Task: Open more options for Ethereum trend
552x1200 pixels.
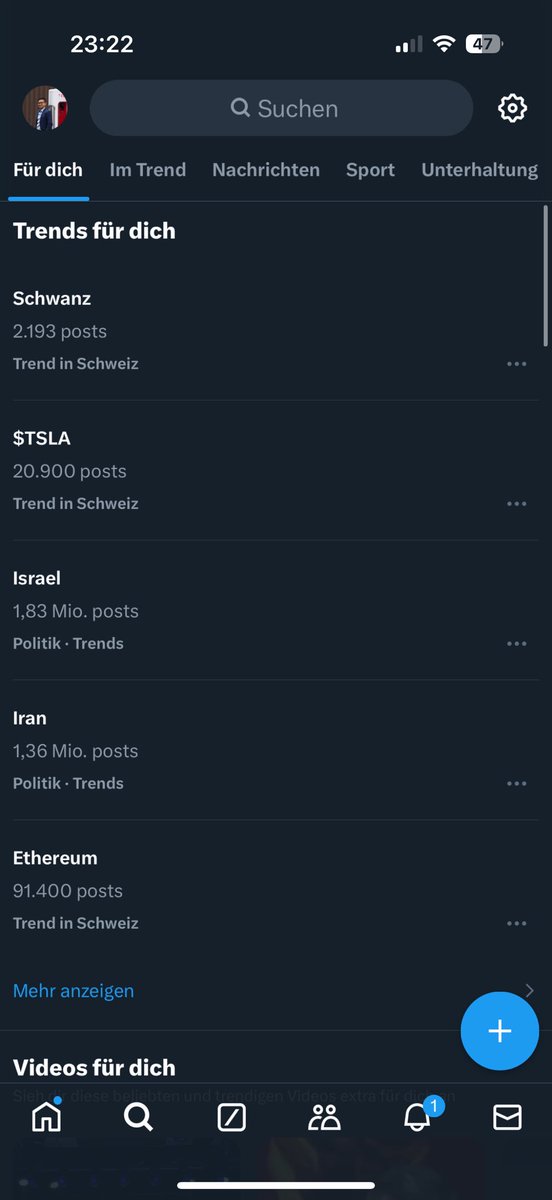Action: pos(516,924)
